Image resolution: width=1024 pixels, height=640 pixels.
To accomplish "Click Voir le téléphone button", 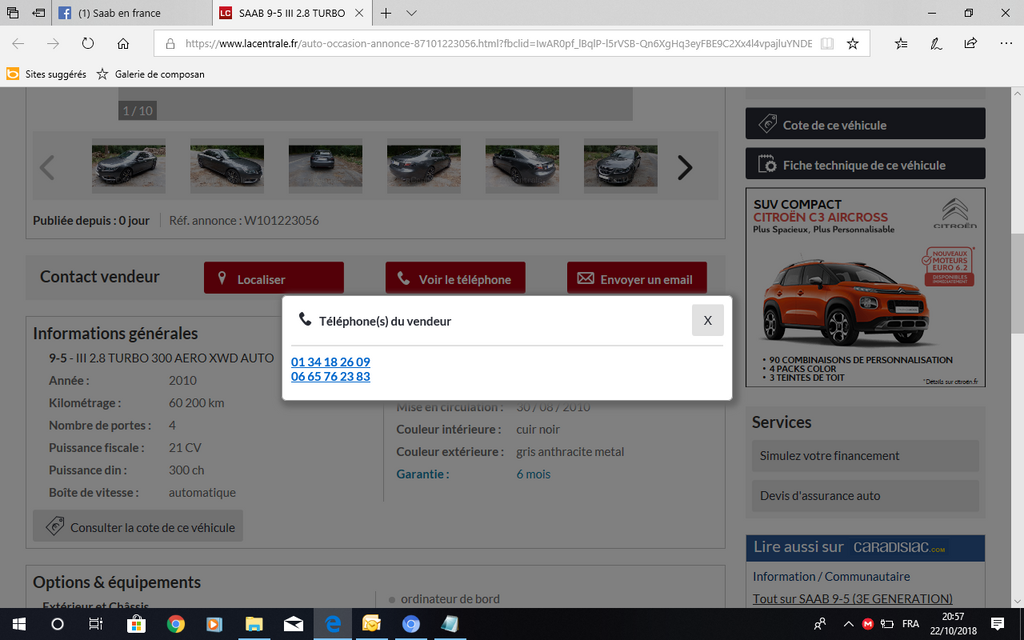I will (455, 278).
